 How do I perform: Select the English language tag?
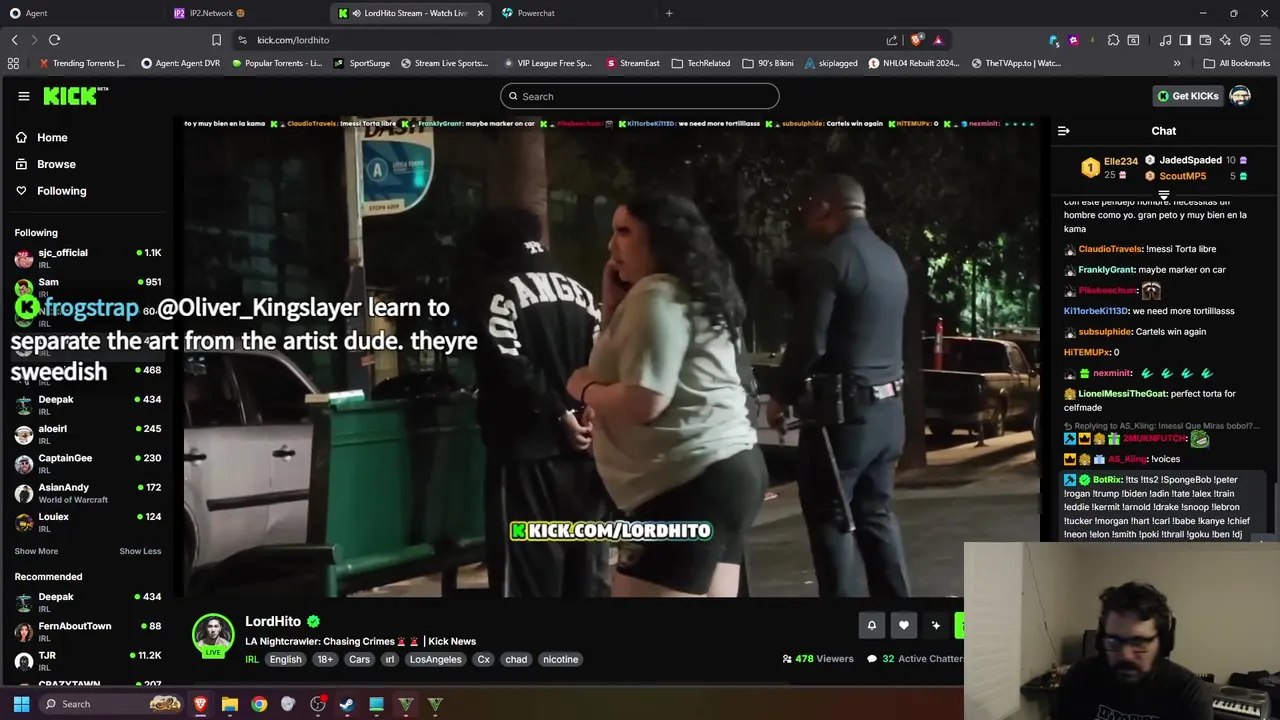285,660
